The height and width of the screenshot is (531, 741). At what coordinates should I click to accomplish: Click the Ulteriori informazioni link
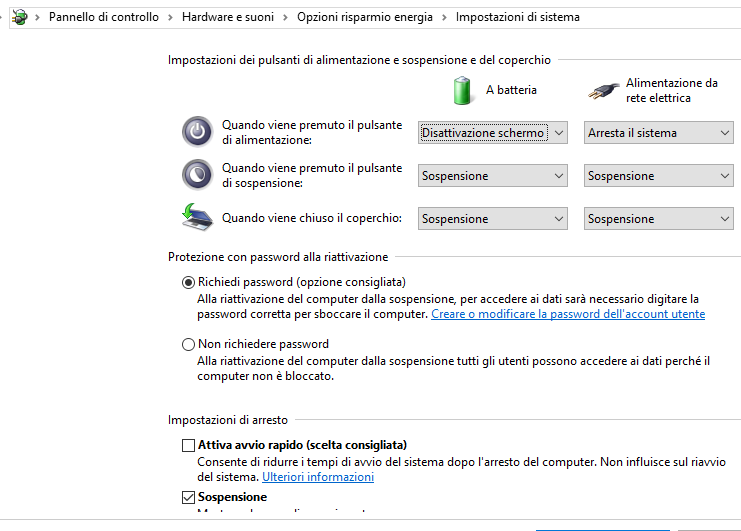(317, 477)
